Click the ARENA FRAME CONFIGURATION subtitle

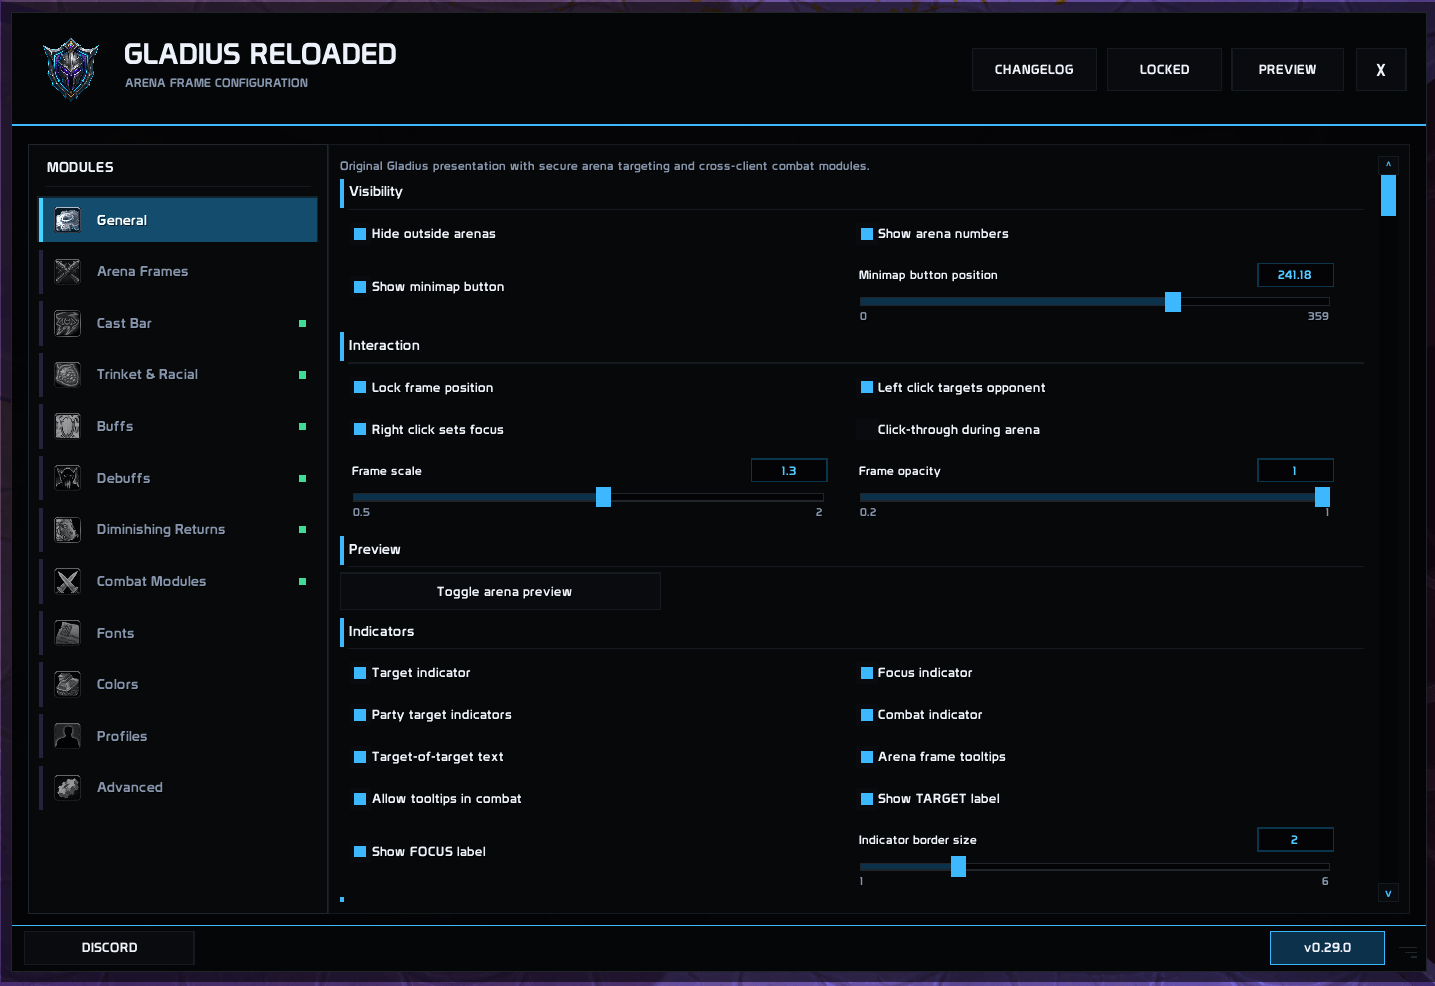pos(216,83)
